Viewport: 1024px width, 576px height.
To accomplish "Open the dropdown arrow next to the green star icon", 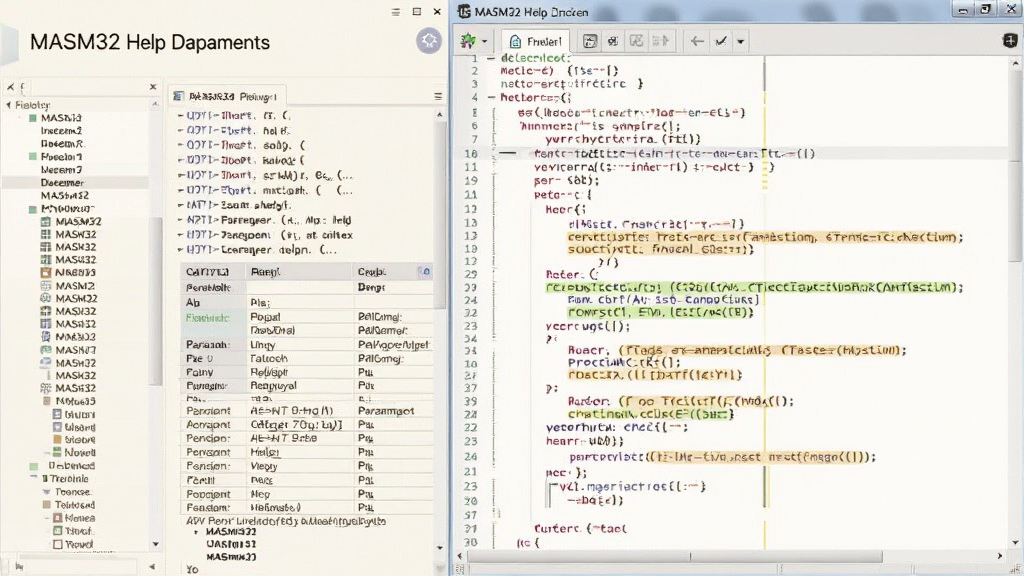I will pyautogui.click(x=485, y=42).
